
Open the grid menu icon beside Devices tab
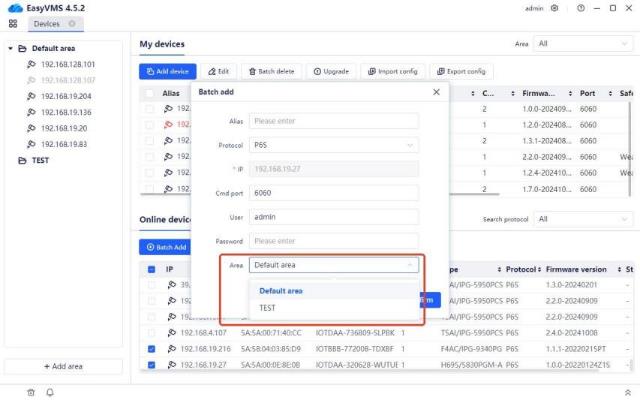(13, 23)
